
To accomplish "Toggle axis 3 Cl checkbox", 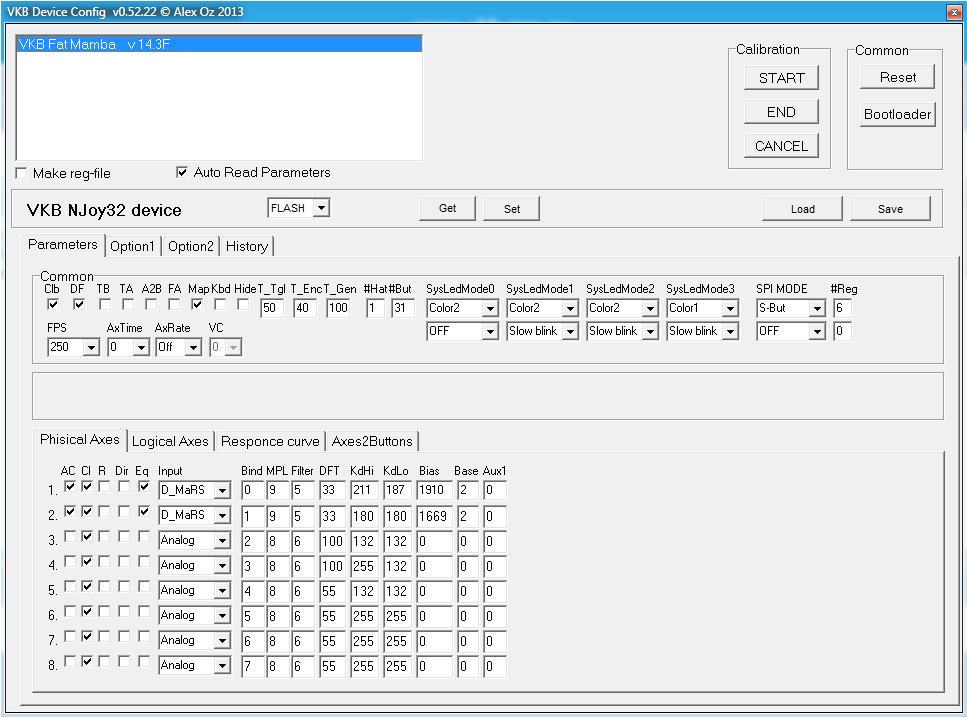I will pyautogui.click(x=87, y=537).
